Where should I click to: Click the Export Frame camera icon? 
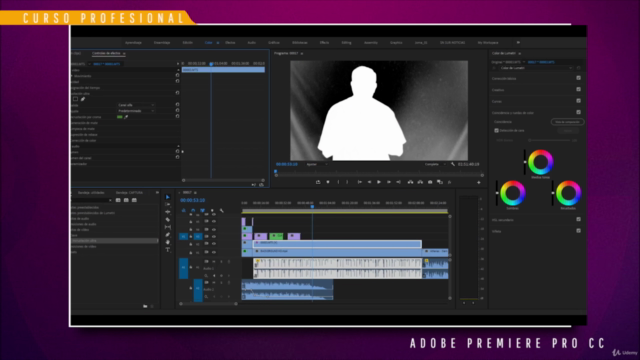click(x=430, y=182)
